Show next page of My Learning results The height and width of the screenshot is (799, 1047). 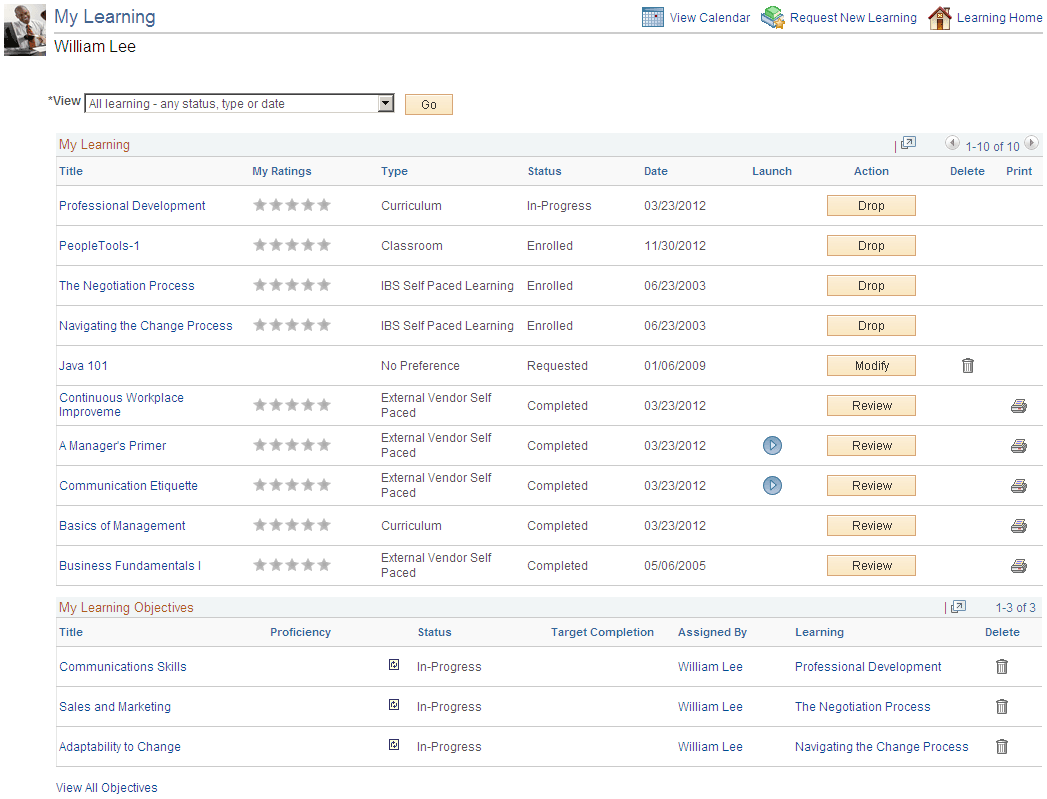[x=1031, y=143]
